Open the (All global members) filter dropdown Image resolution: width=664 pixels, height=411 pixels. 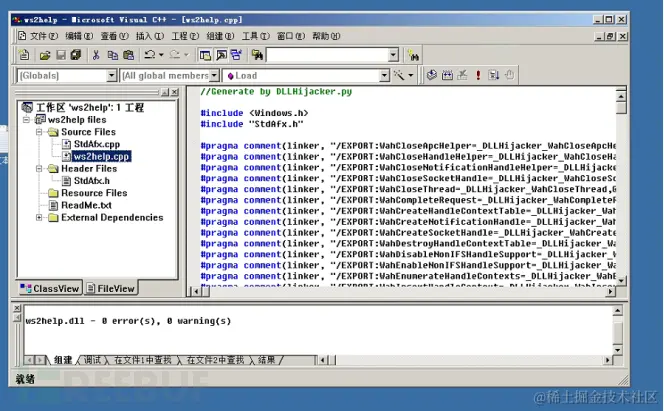pyautogui.click(x=214, y=75)
